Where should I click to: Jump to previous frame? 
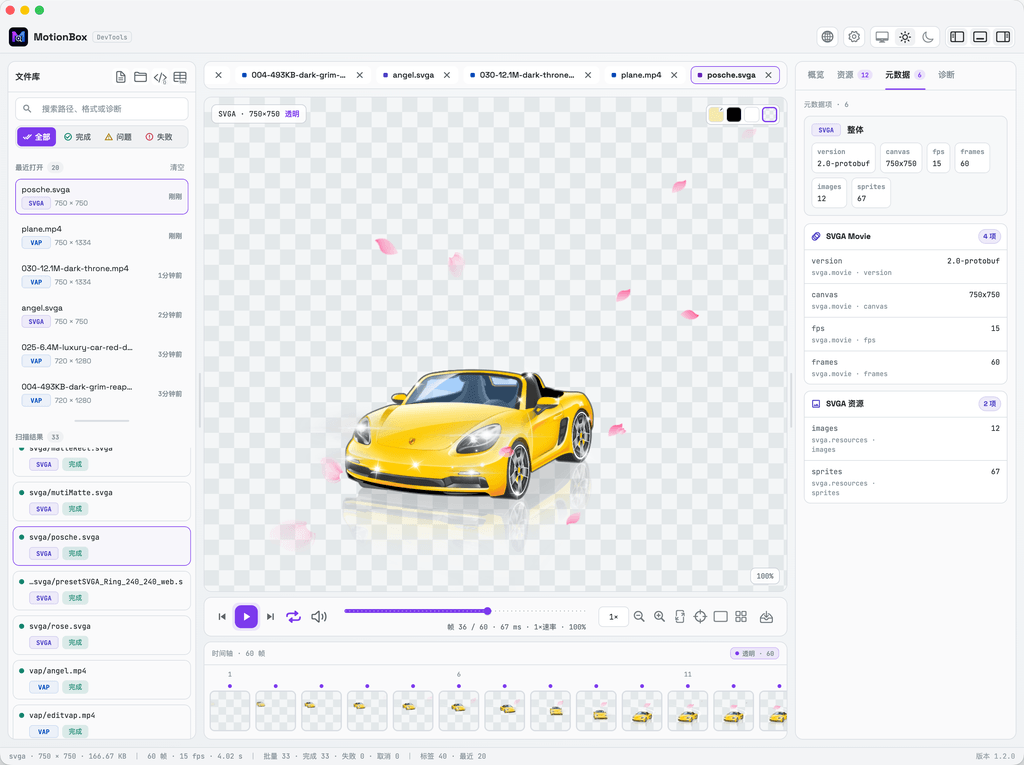[x=222, y=617]
